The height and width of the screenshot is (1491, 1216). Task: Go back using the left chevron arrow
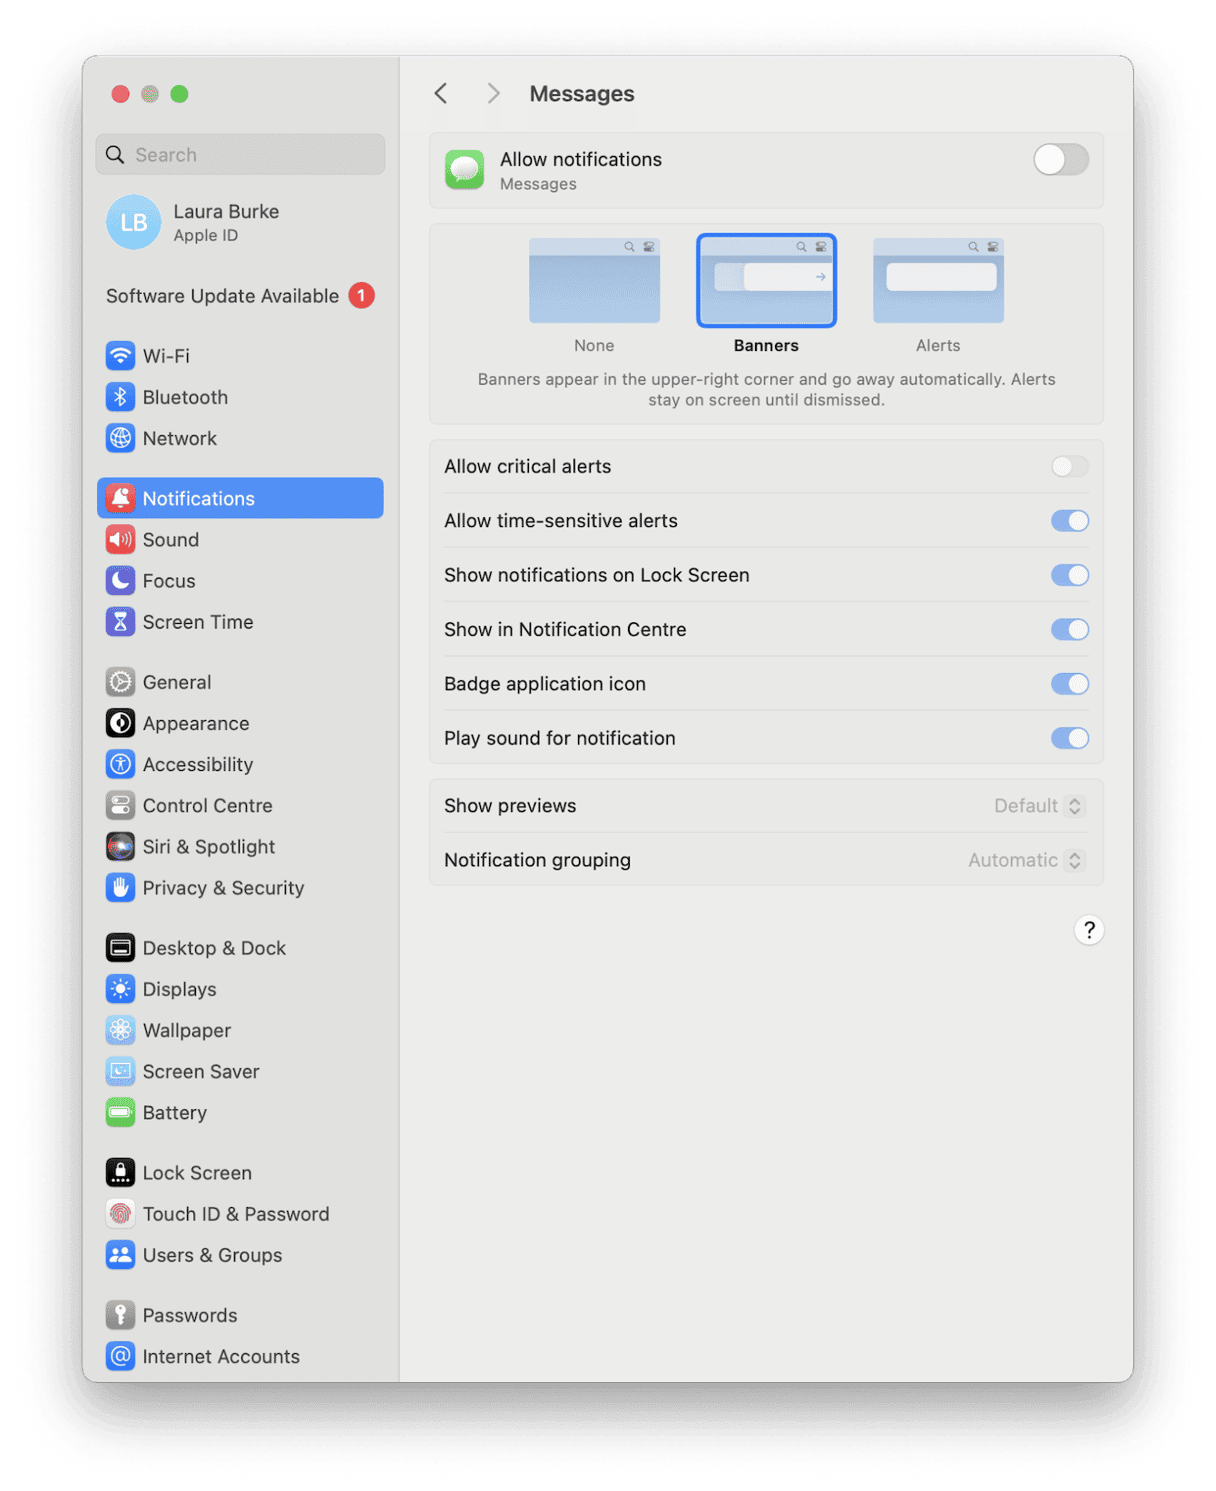click(441, 93)
